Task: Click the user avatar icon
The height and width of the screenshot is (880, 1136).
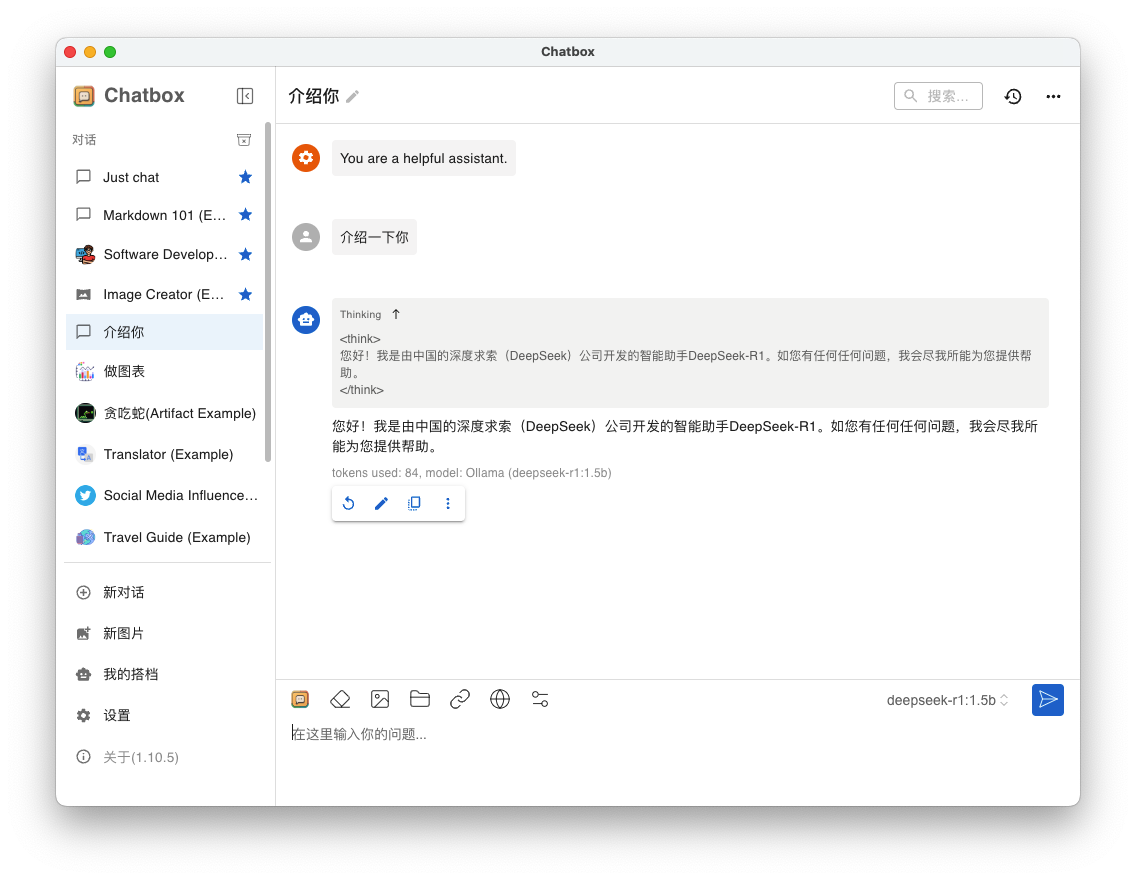Action: click(306, 237)
